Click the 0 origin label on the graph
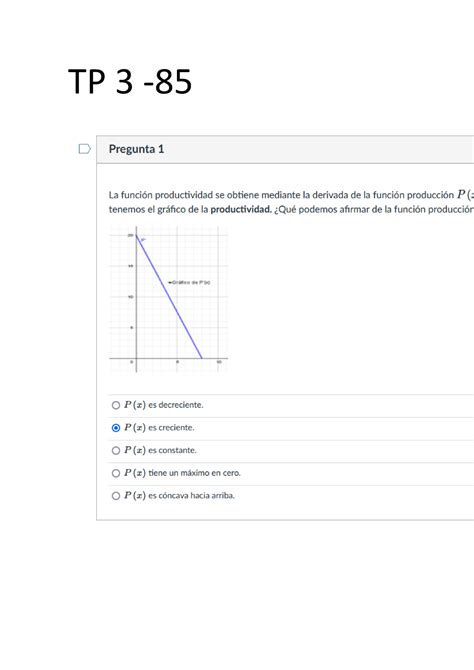This screenshot has width=474, height=670. (x=132, y=362)
